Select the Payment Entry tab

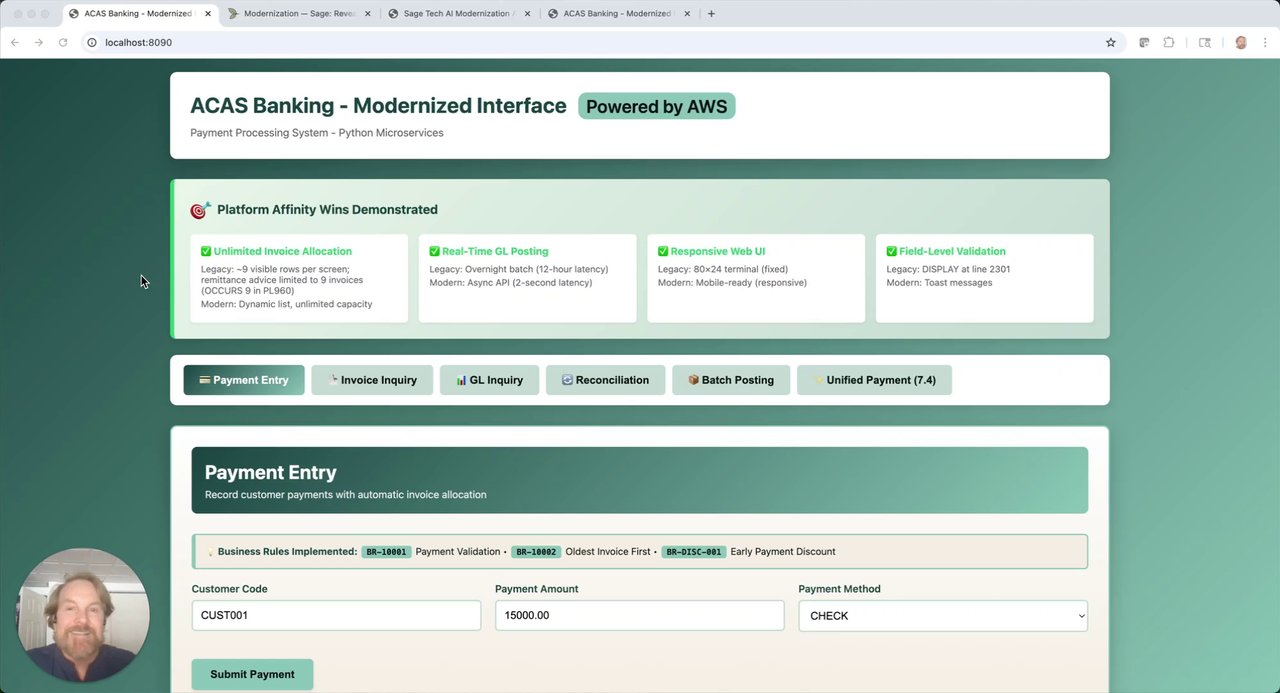click(x=244, y=380)
